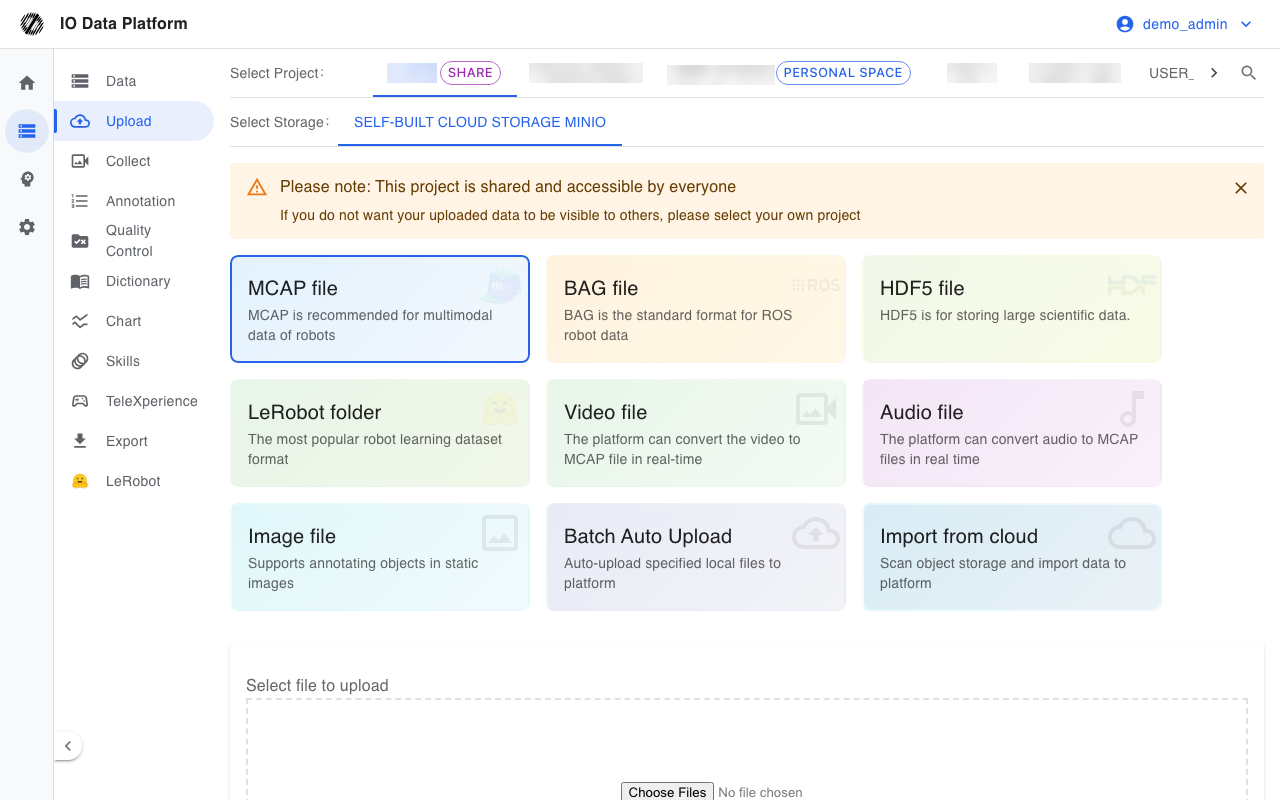Open the project search magnifier icon
Image resolution: width=1280 pixels, height=800 pixels.
pyautogui.click(x=1248, y=73)
